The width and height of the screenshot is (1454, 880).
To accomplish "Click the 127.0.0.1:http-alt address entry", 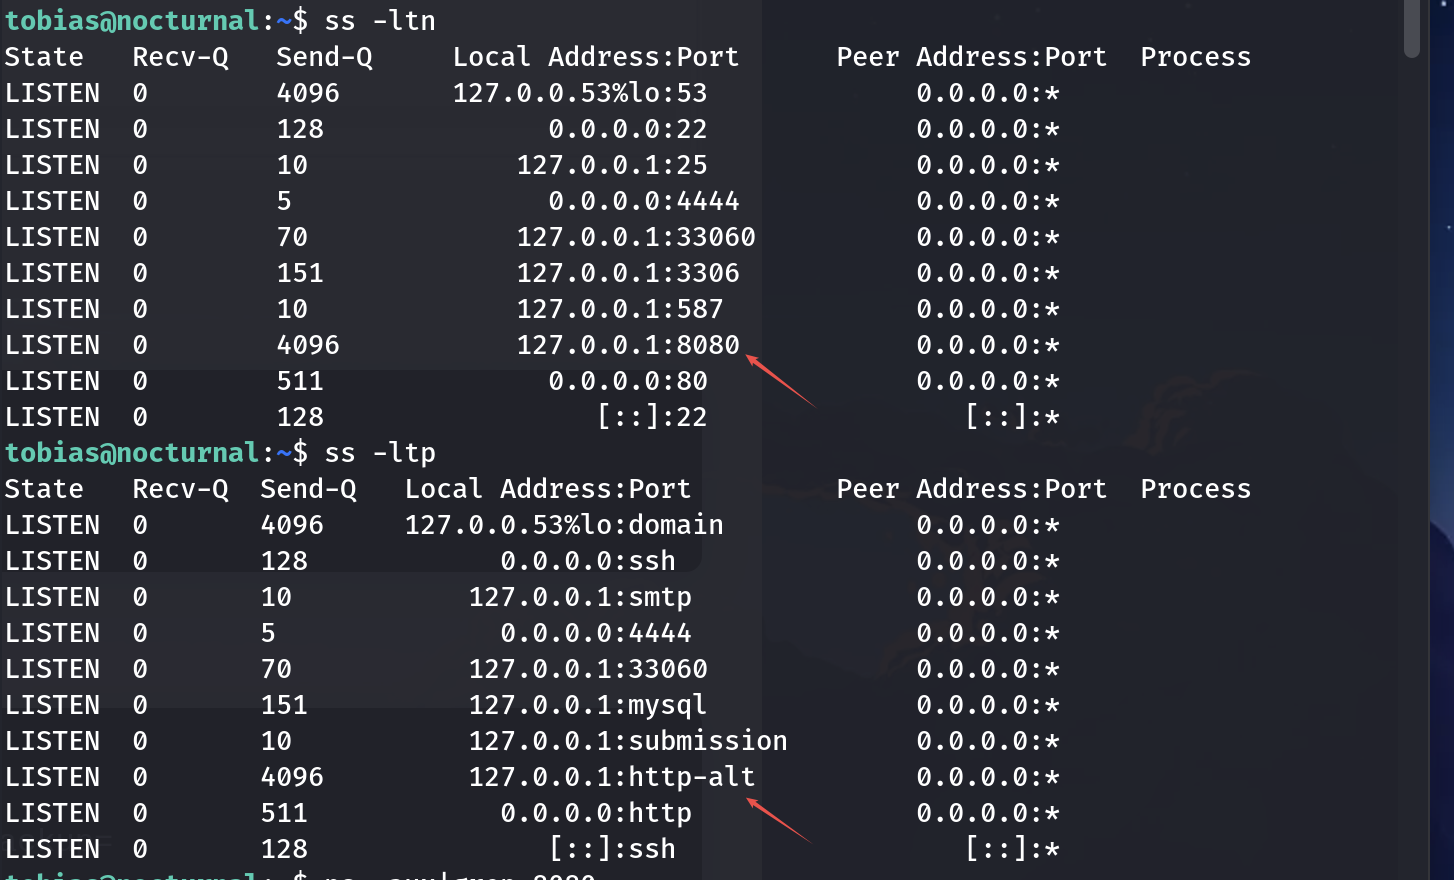I will click(x=612, y=777).
